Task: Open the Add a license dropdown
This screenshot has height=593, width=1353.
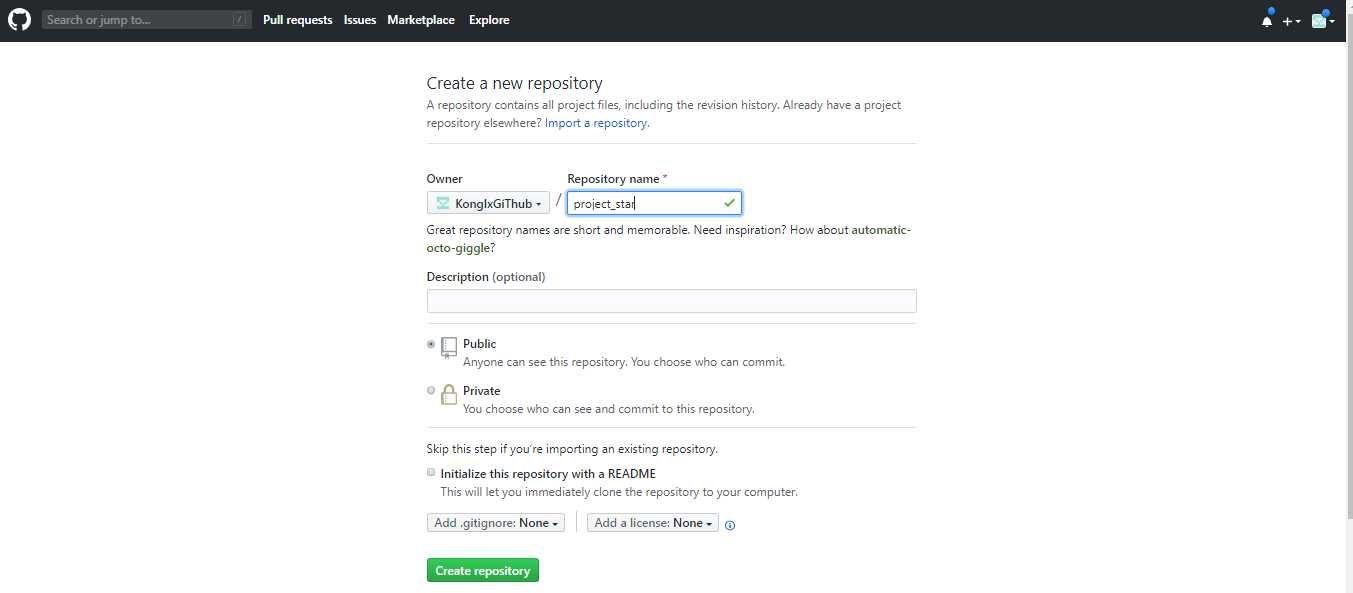Action: (x=652, y=523)
